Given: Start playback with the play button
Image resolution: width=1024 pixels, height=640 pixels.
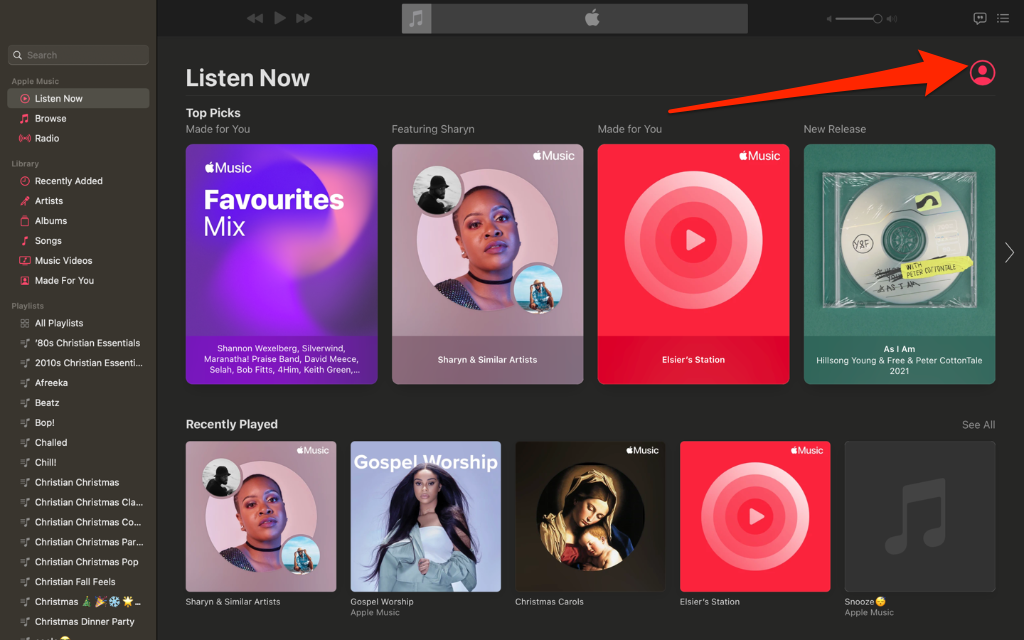Looking at the screenshot, I should click(280, 18).
